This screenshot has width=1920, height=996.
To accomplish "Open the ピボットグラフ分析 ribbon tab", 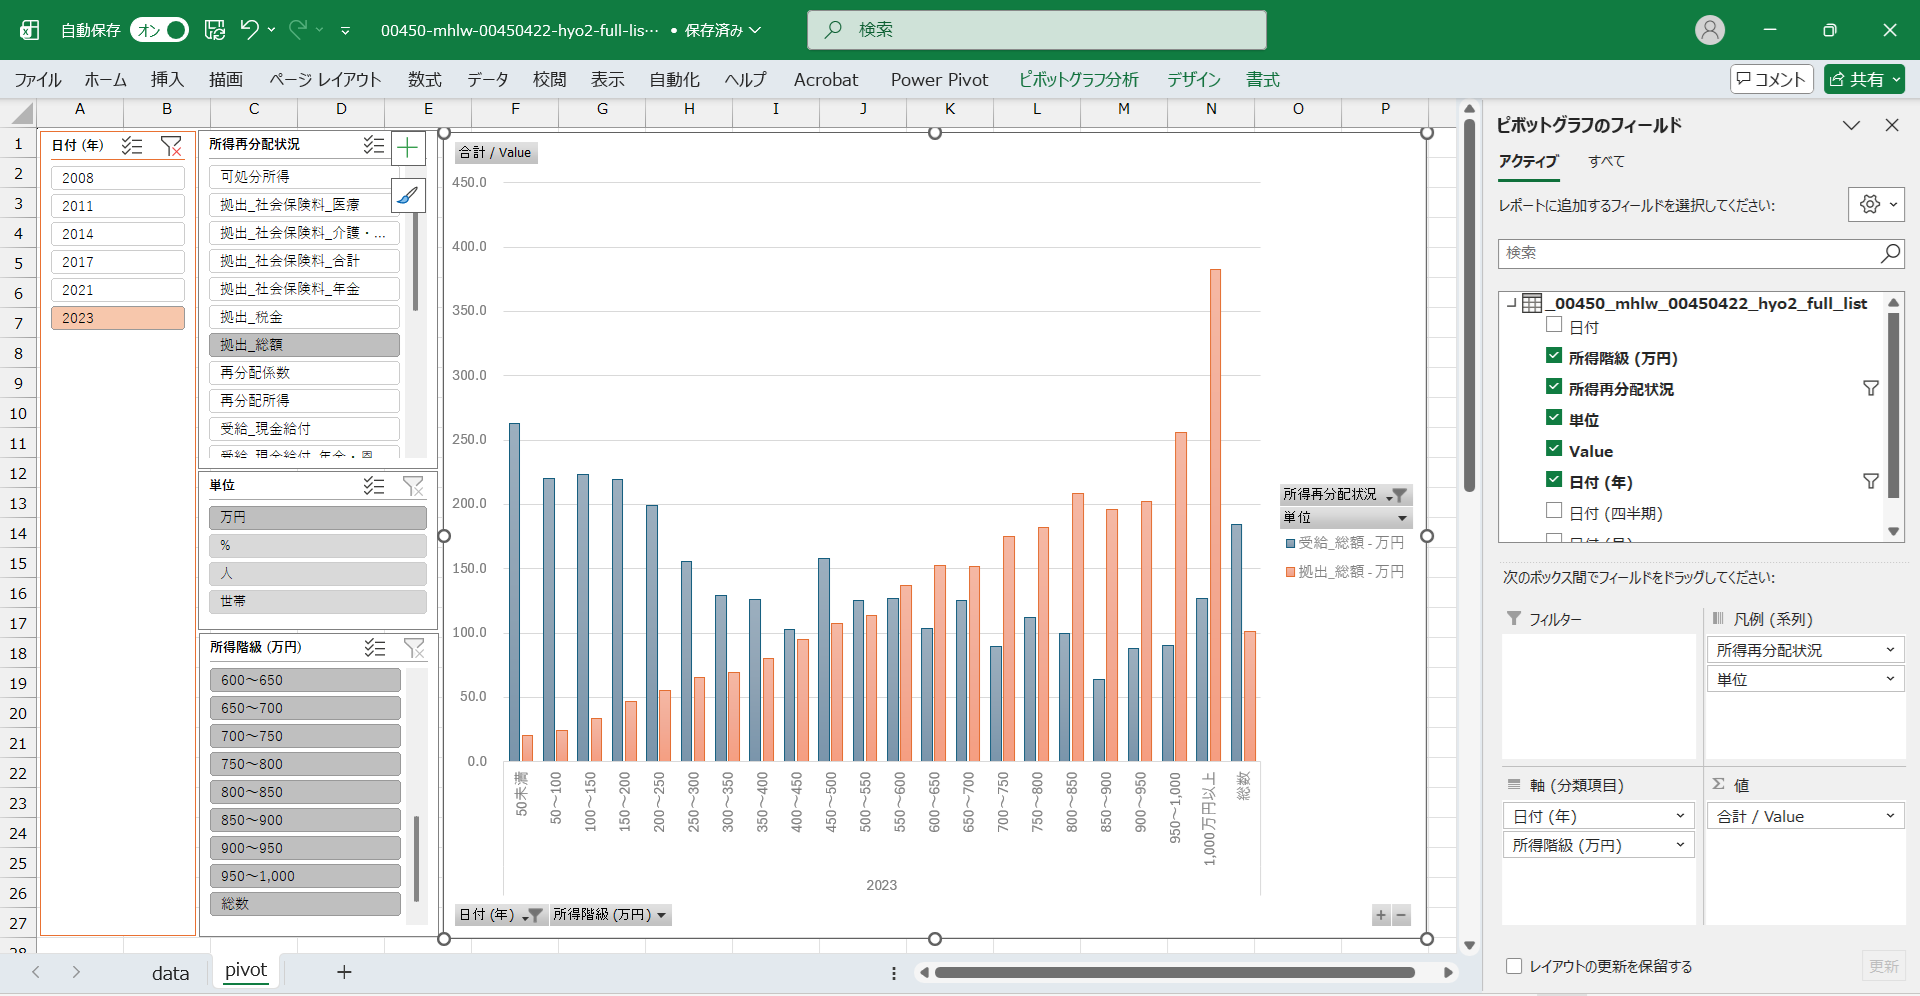I will pyautogui.click(x=1078, y=80).
